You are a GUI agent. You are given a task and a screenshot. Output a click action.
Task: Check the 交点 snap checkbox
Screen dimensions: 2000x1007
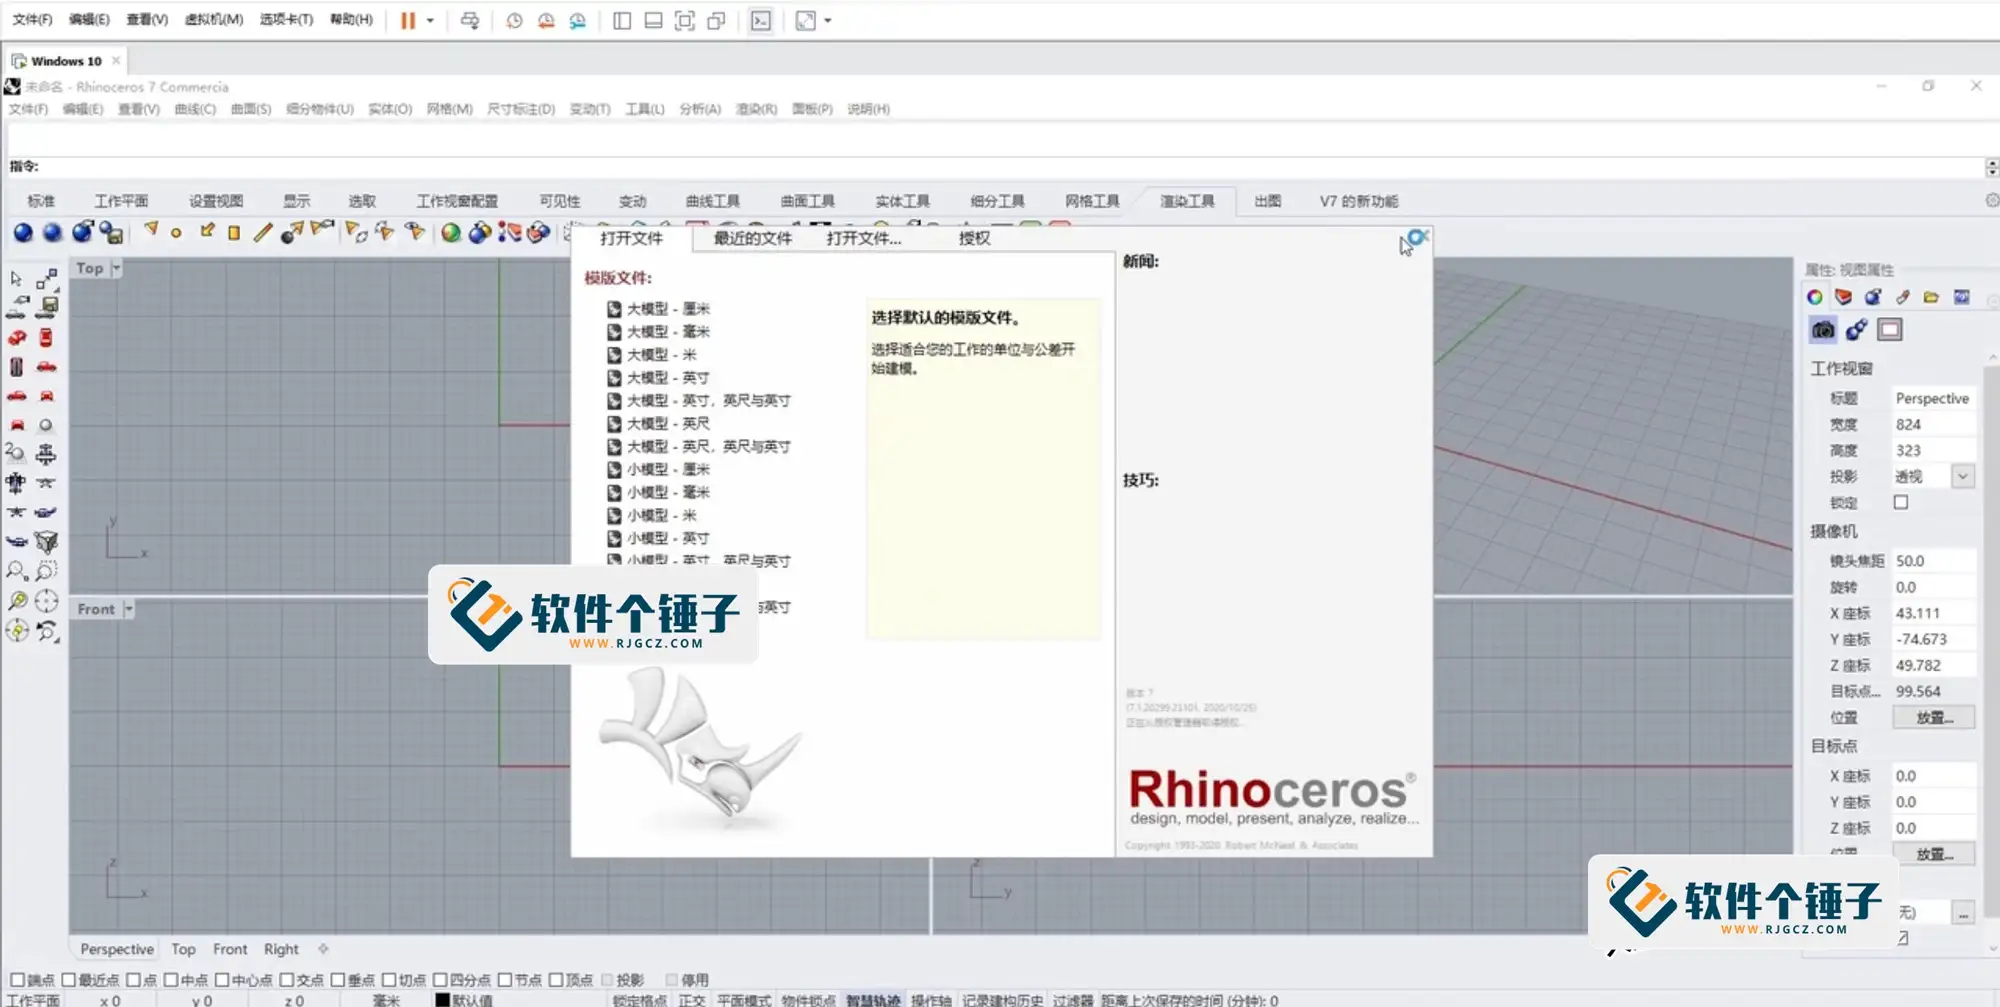pos(285,980)
